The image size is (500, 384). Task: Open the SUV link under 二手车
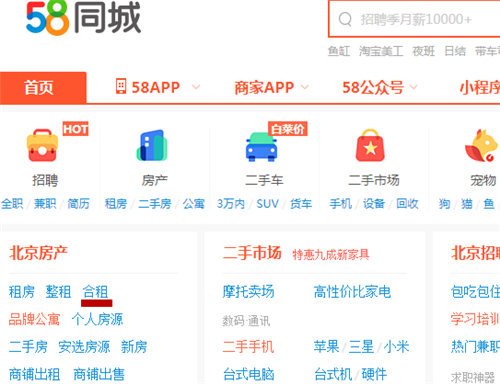pyautogui.click(x=267, y=204)
